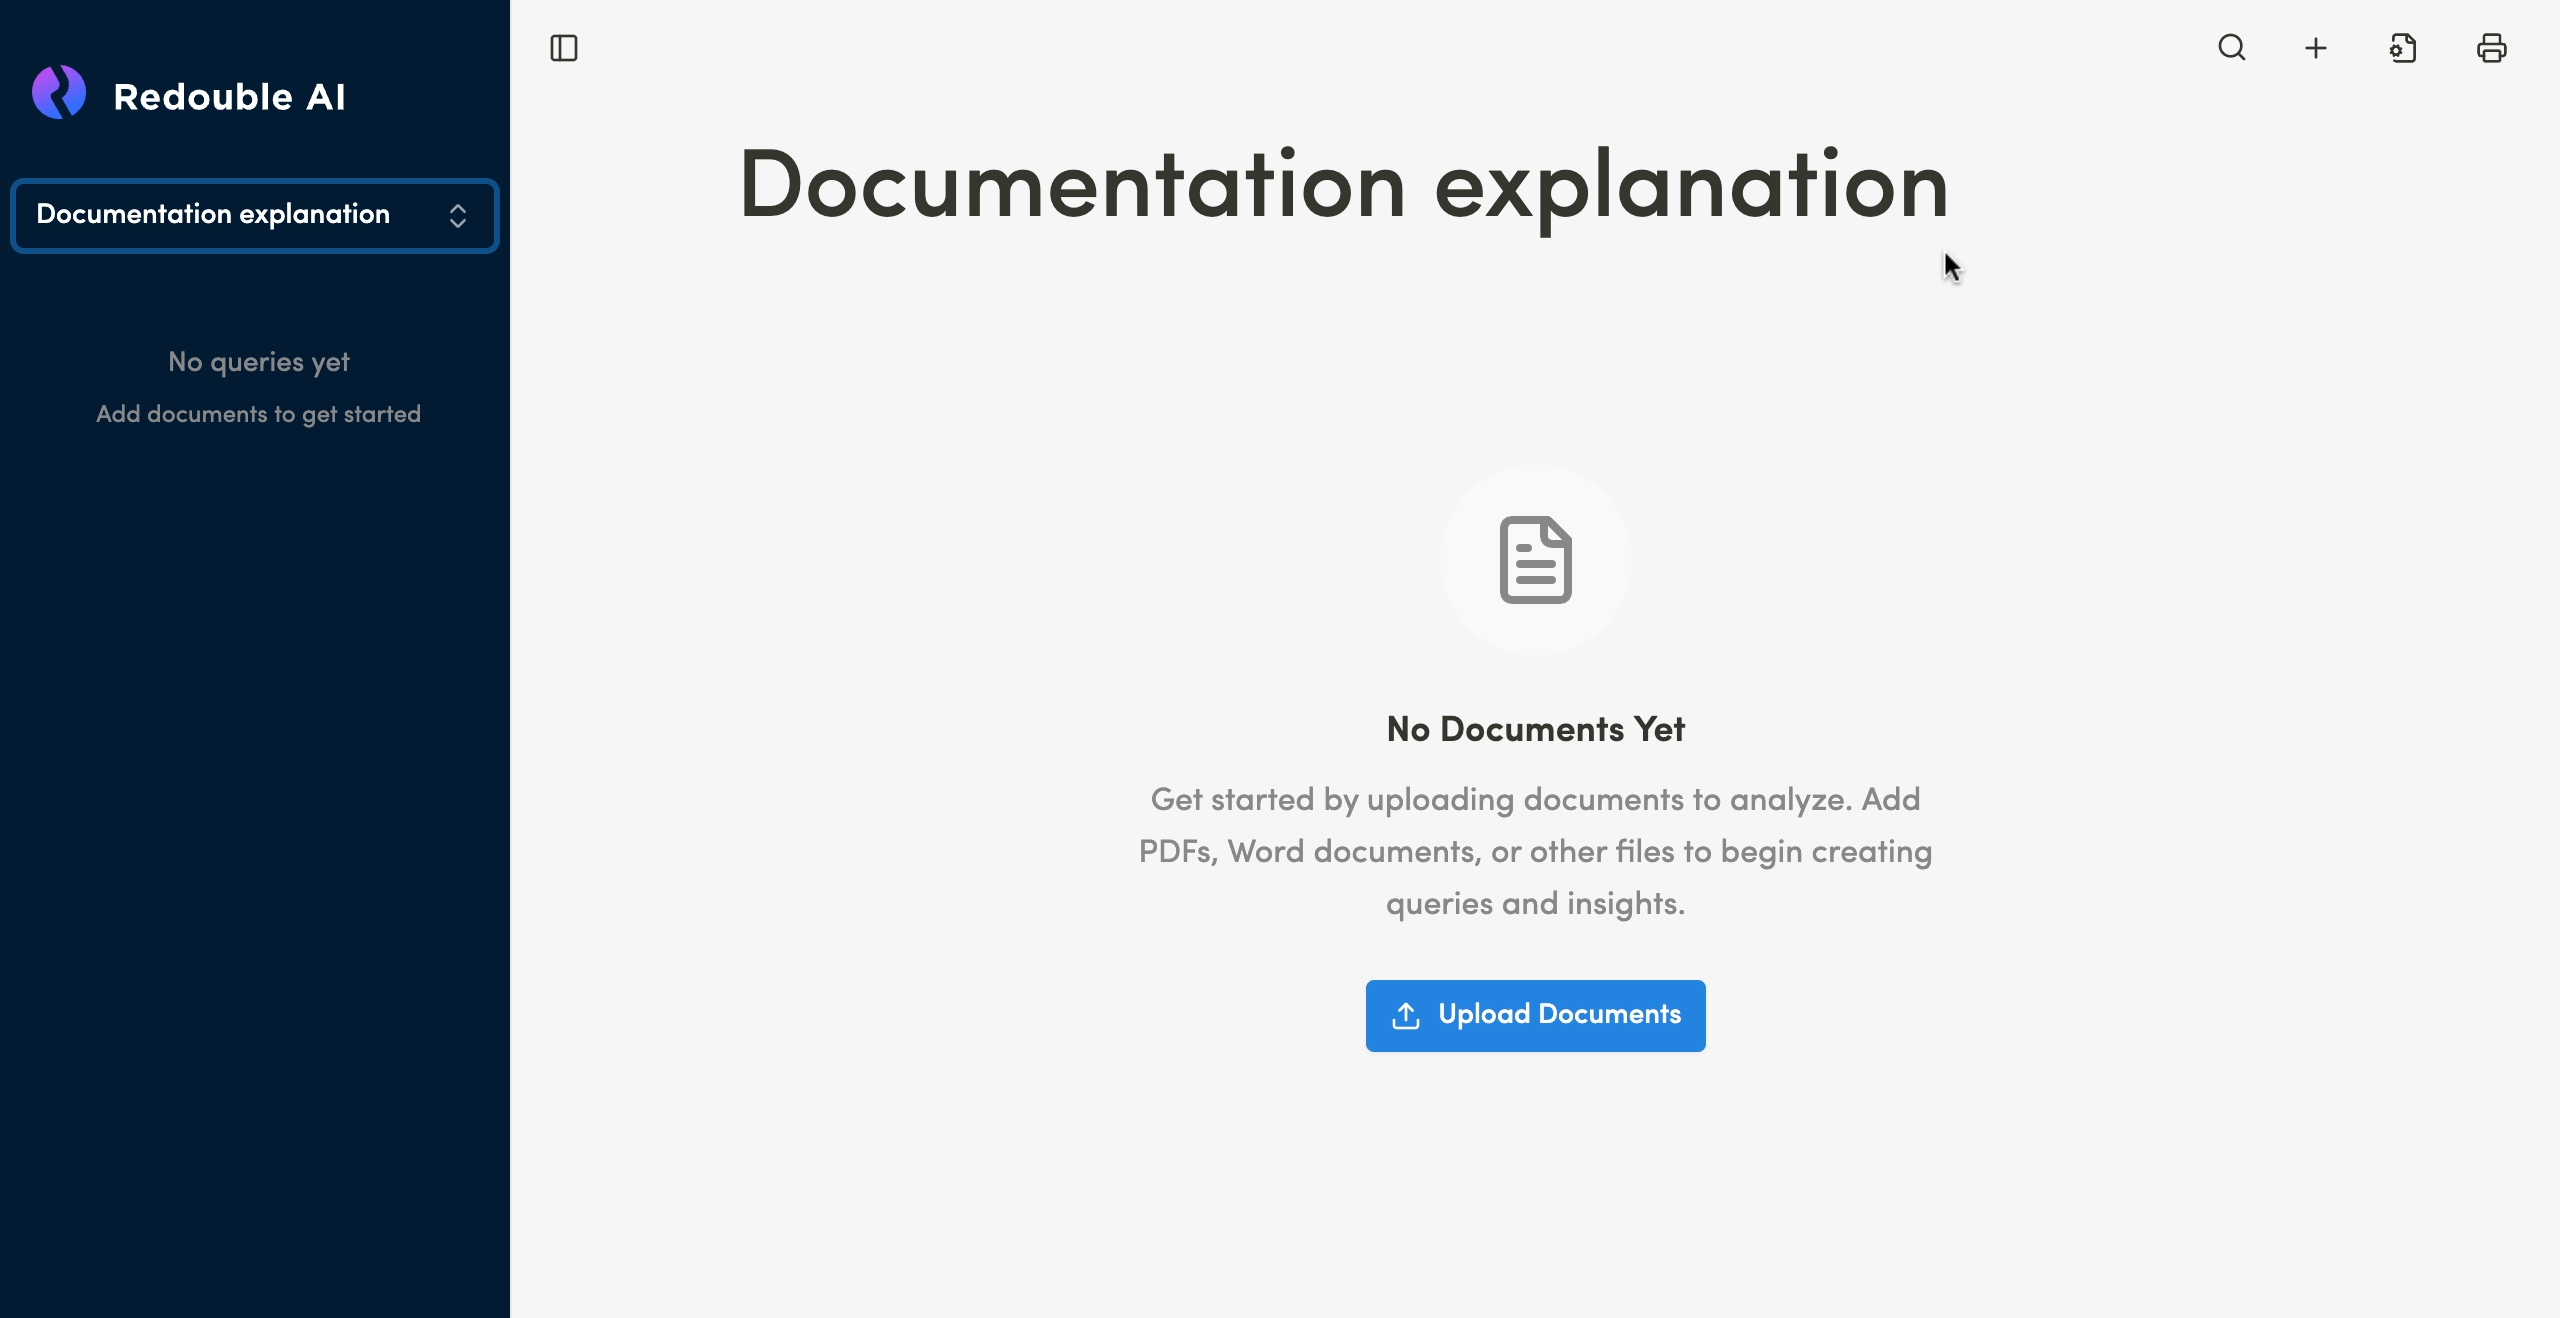The width and height of the screenshot is (2560, 1318).
Task: Click the plus icon to add new
Action: (x=2316, y=48)
